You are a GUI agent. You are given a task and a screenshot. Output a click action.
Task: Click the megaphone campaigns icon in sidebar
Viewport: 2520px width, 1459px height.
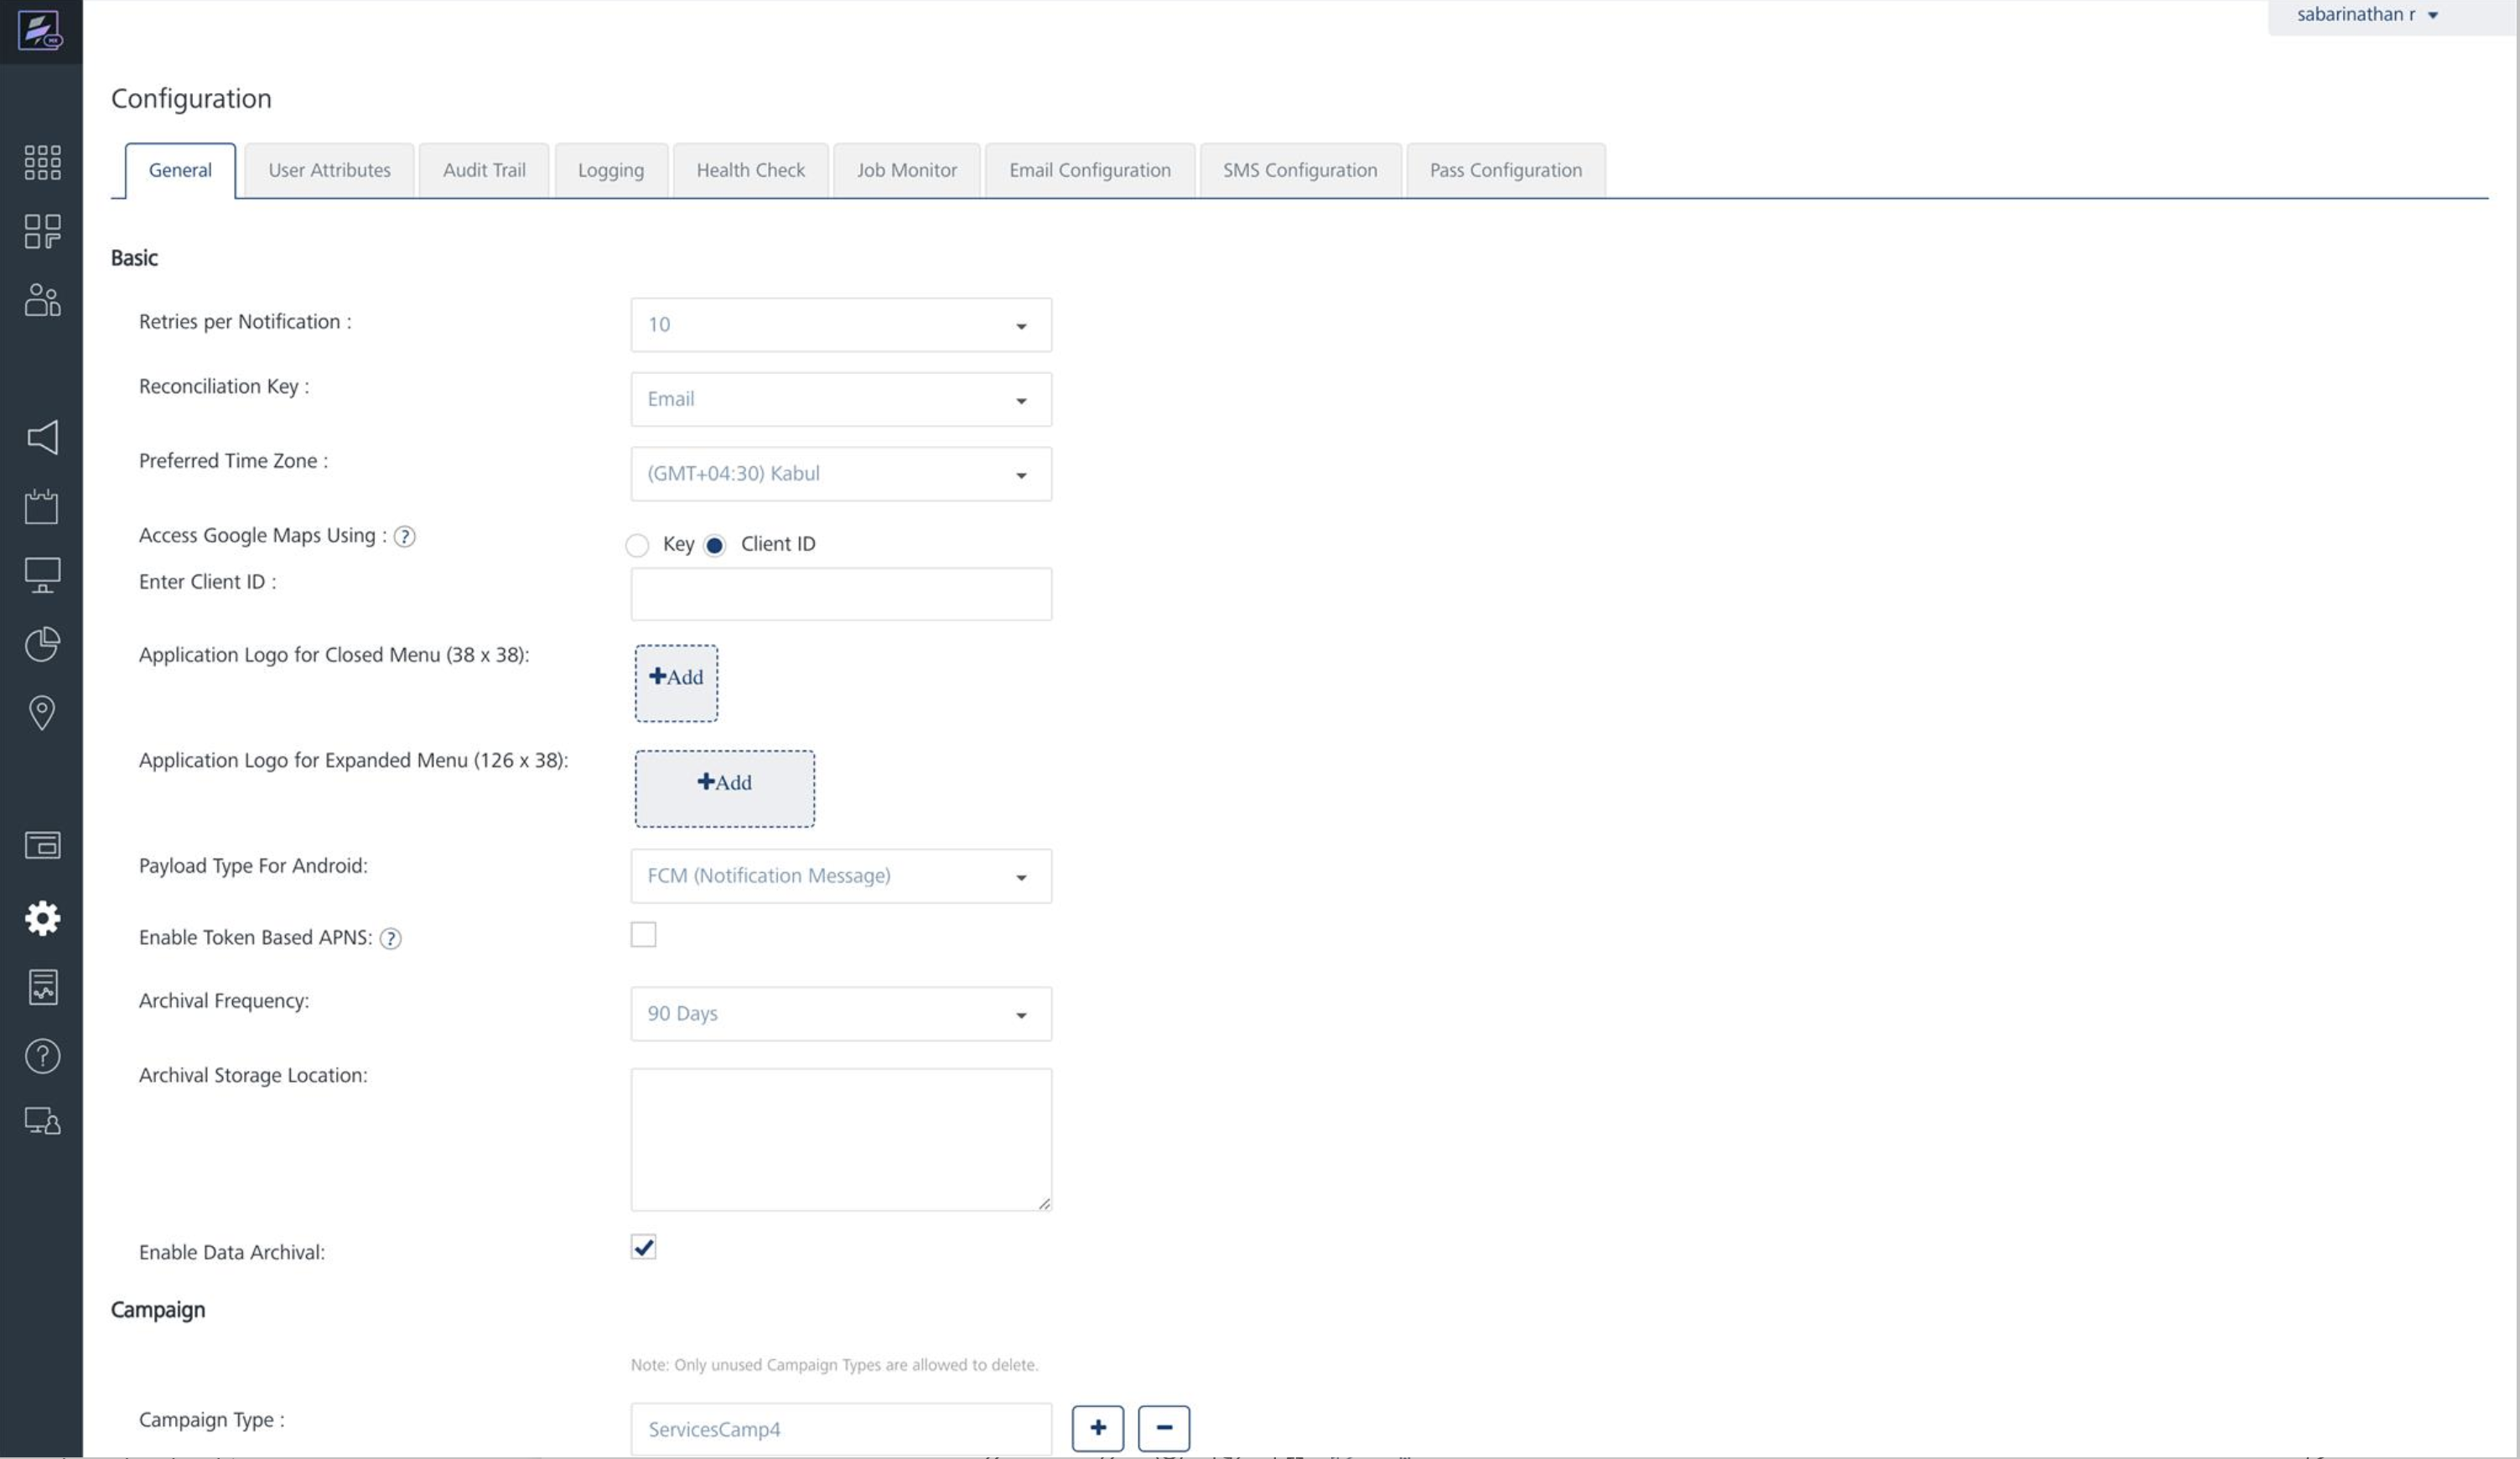pyautogui.click(x=42, y=437)
